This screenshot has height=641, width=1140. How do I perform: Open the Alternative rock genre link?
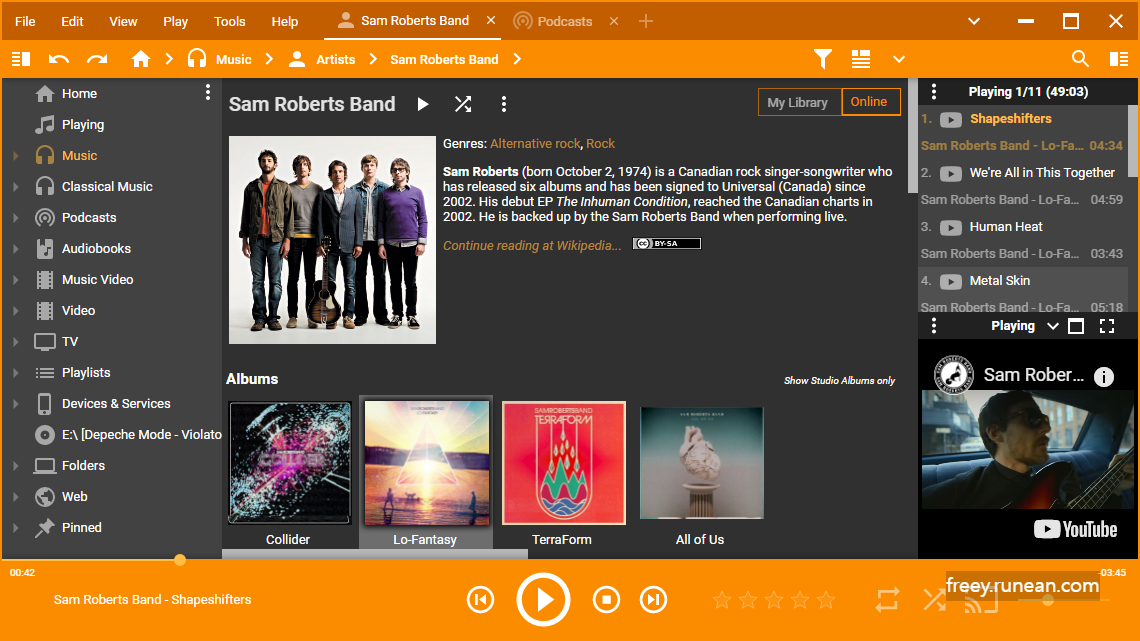coord(535,144)
